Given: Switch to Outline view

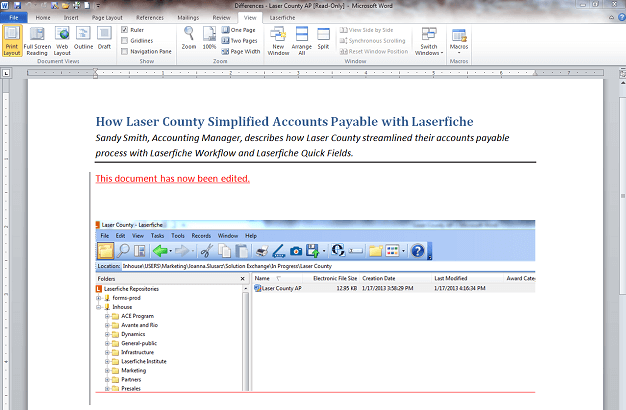Looking at the screenshot, I should 83,38.
